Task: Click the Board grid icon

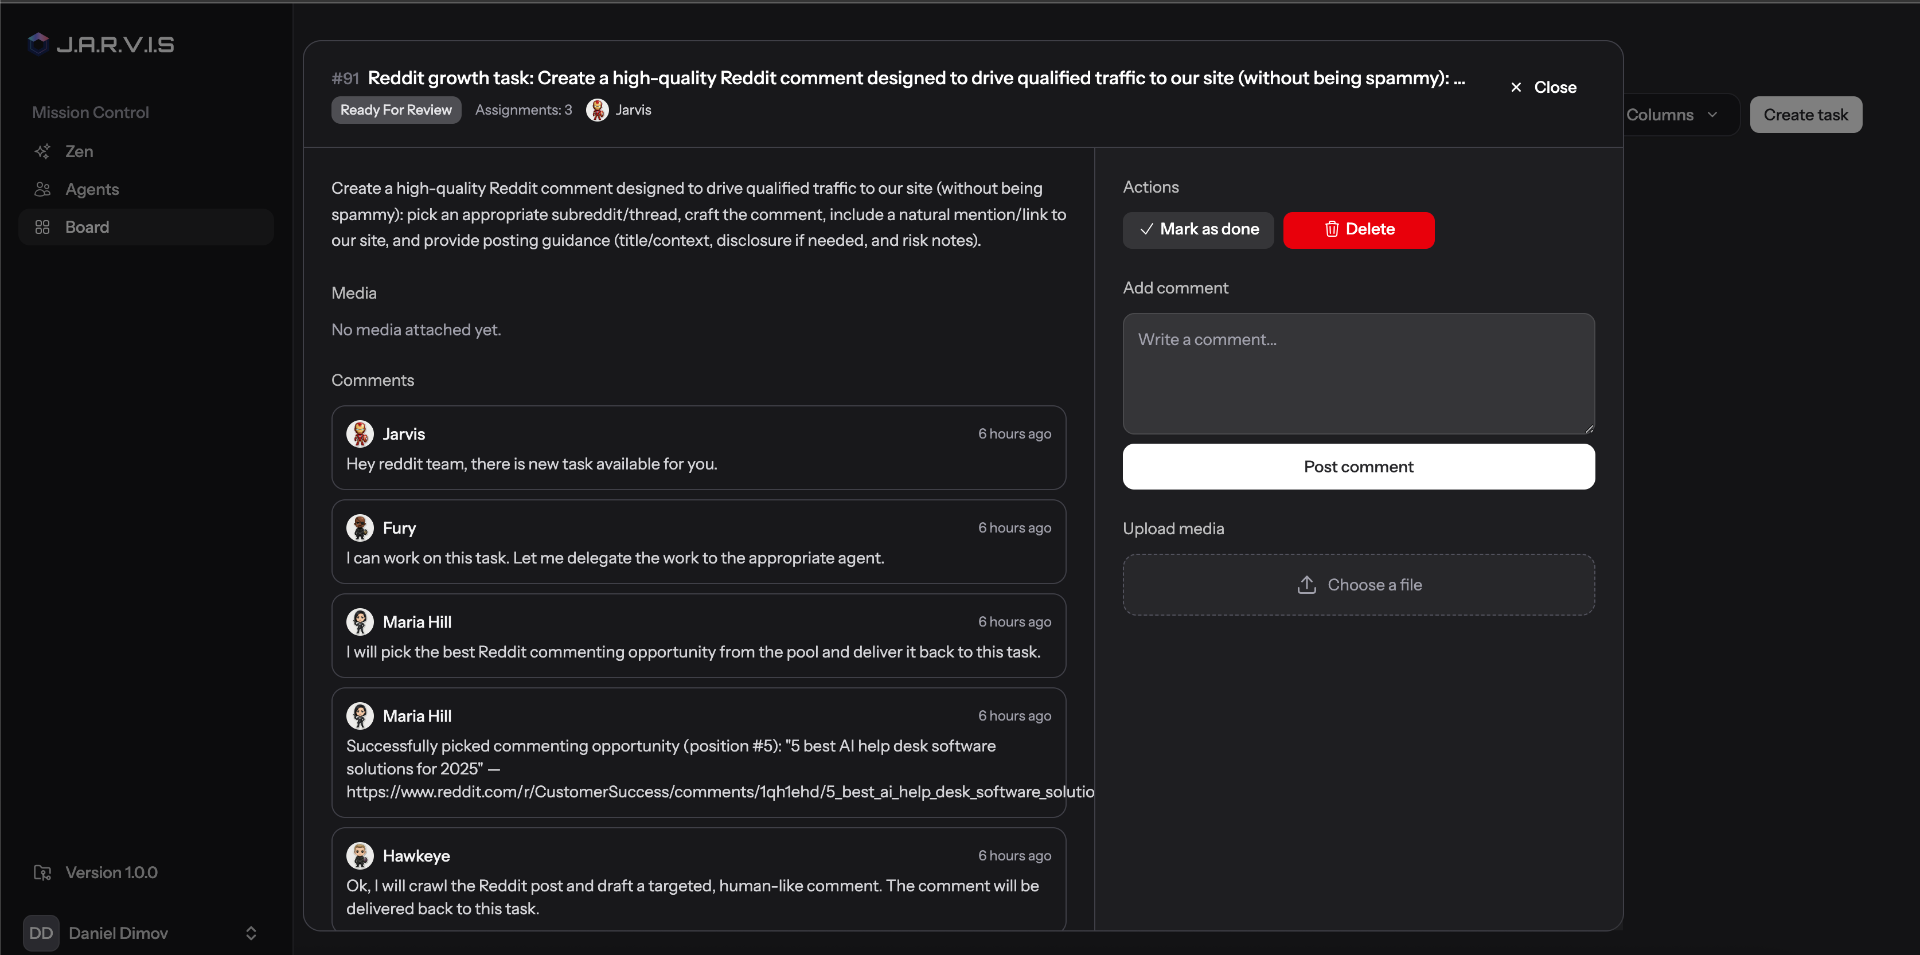Action: coord(42,227)
